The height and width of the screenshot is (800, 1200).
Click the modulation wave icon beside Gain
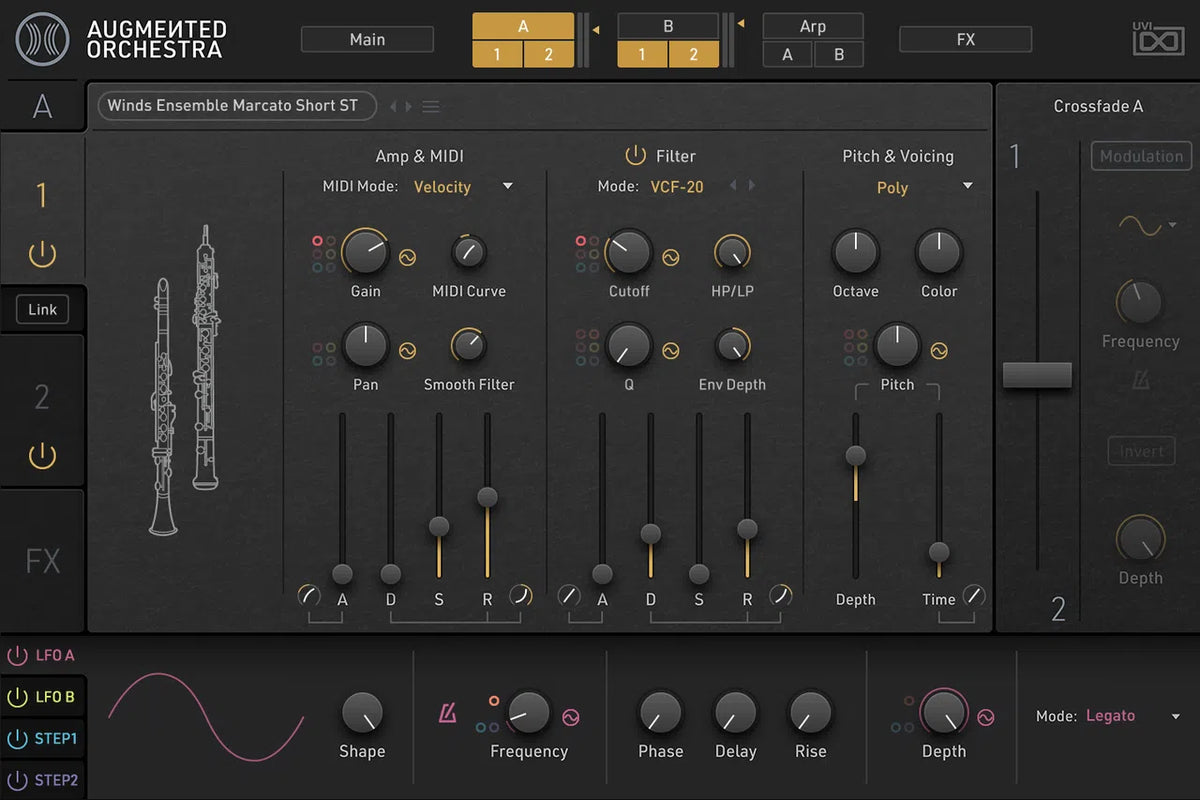tap(407, 258)
